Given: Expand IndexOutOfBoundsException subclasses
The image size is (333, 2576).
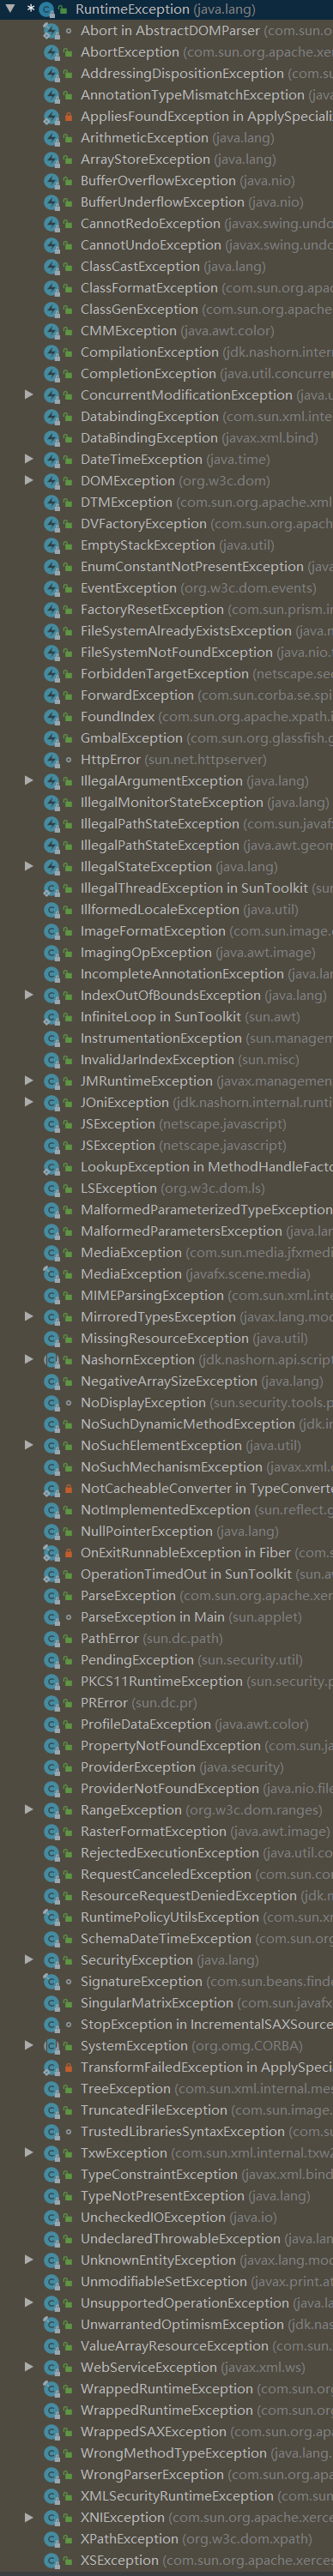Looking at the screenshot, I should pyautogui.click(x=29, y=994).
